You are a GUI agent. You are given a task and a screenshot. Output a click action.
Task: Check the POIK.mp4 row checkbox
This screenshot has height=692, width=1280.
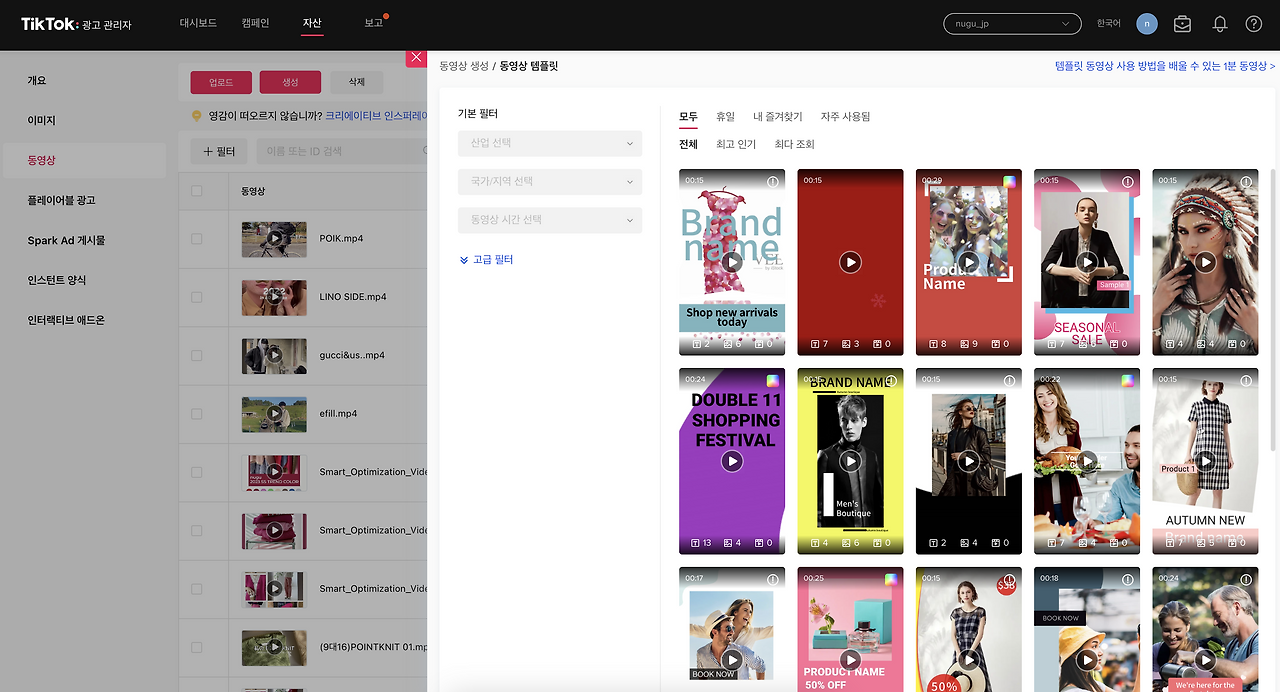pos(196,239)
